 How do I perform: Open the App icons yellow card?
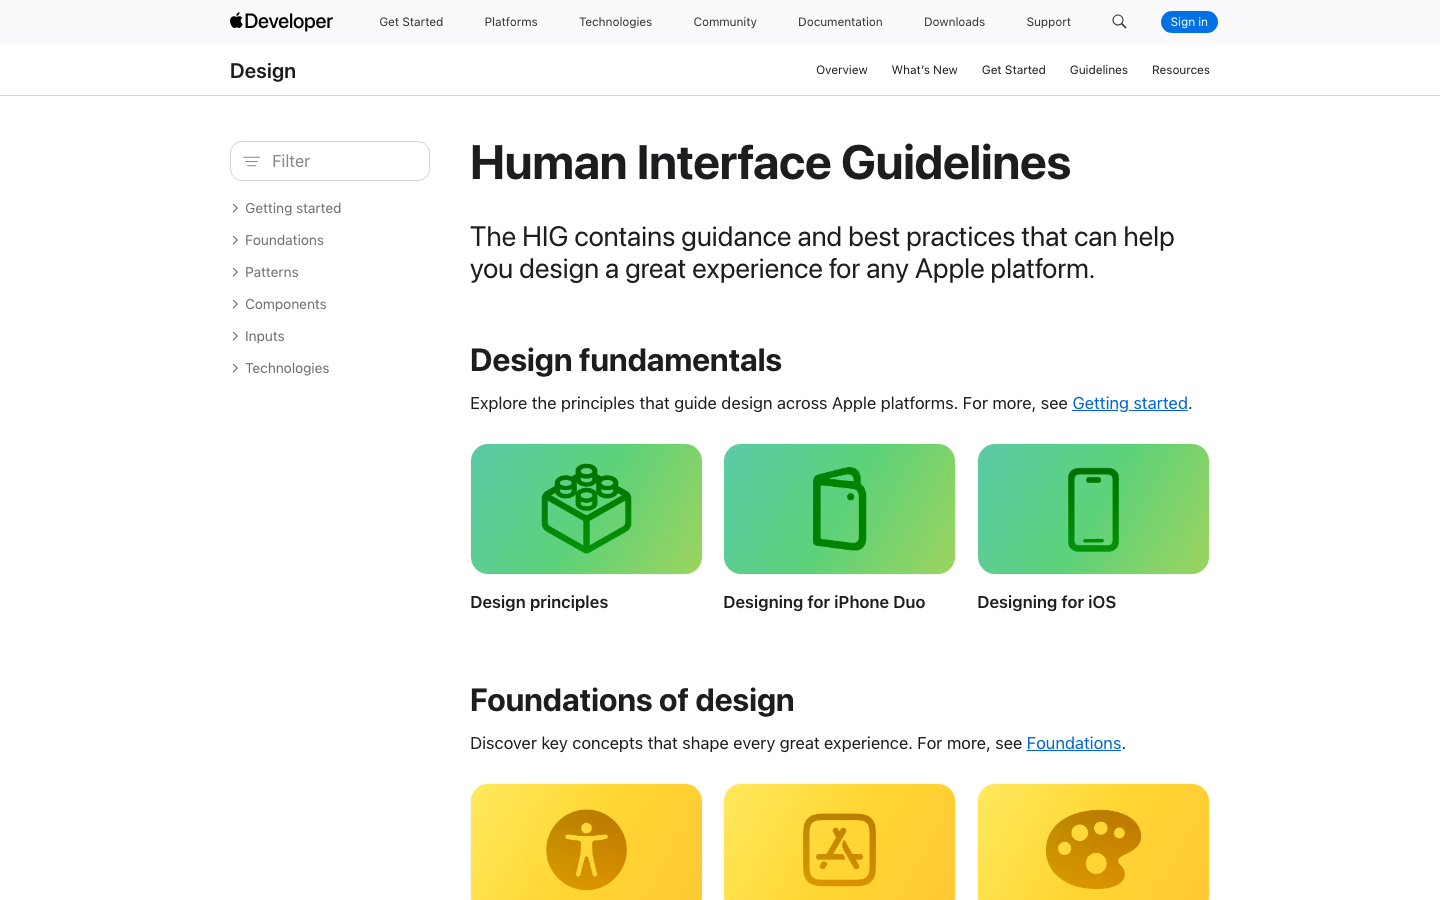(839, 842)
